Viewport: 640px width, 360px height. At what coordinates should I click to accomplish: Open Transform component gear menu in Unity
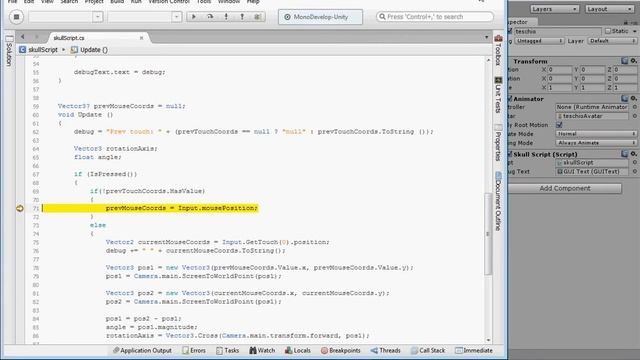click(633, 61)
